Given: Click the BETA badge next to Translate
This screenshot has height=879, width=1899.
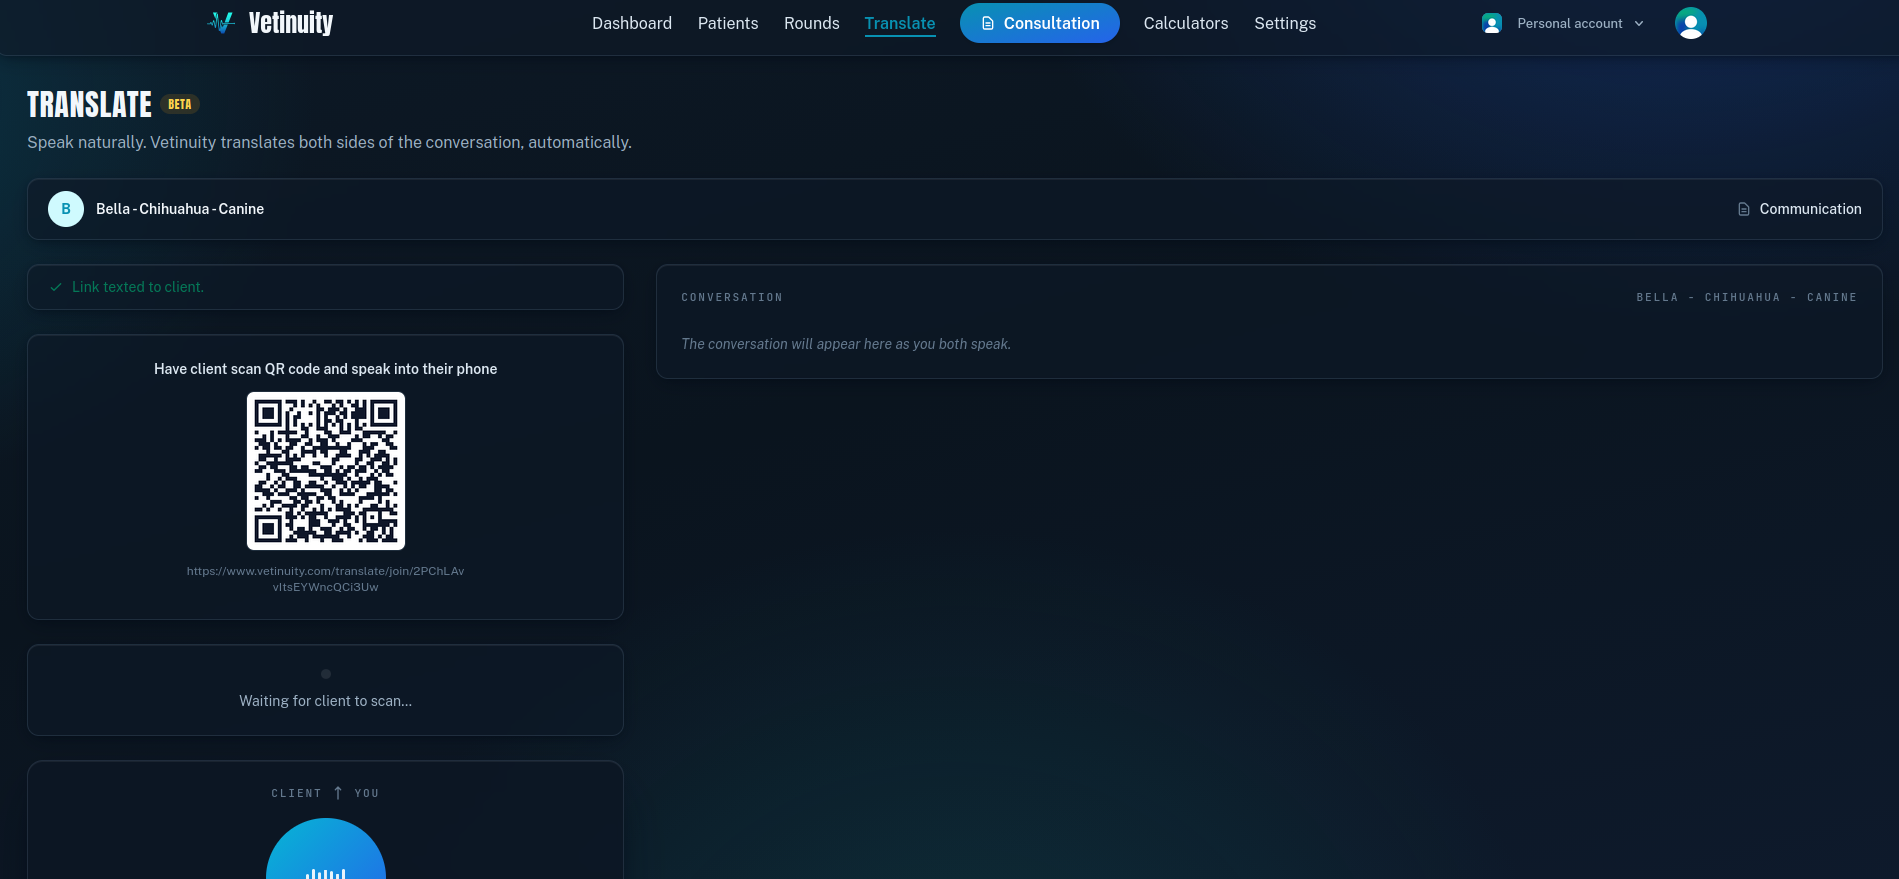Looking at the screenshot, I should click(x=180, y=104).
